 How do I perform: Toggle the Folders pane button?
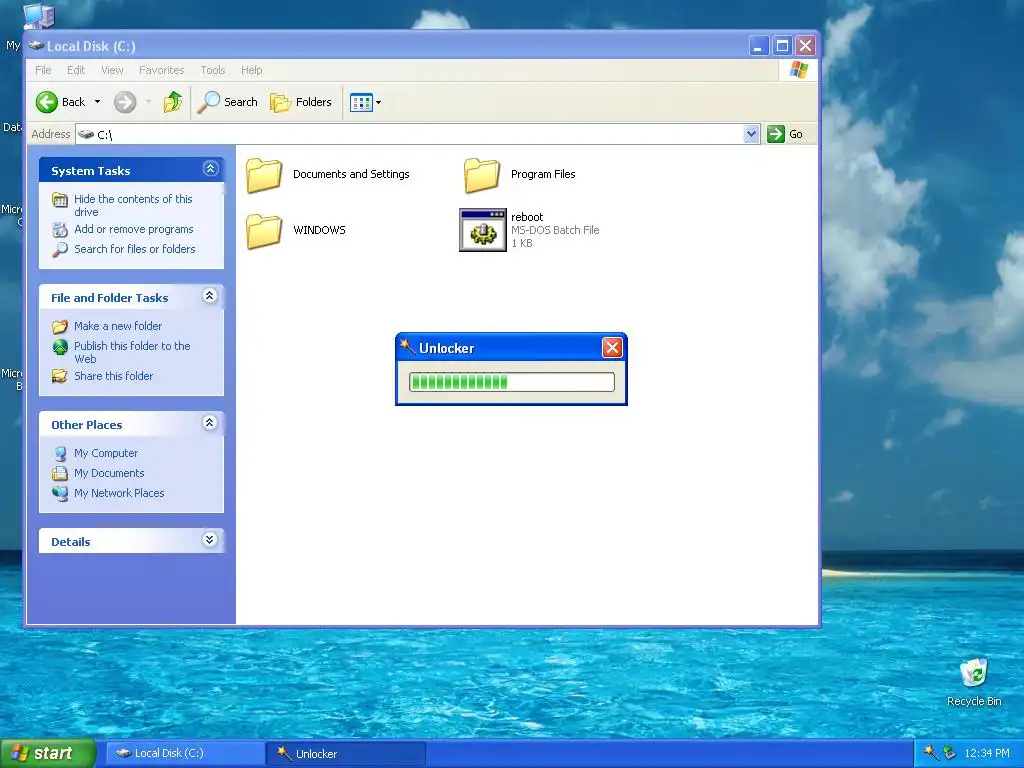(302, 102)
